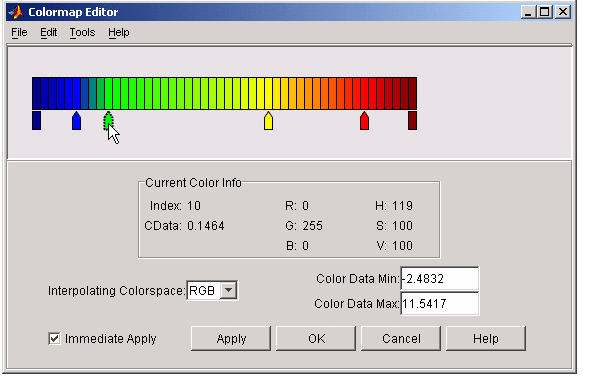Click the Cancel button
600x380 pixels.
(x=401, y=339)
